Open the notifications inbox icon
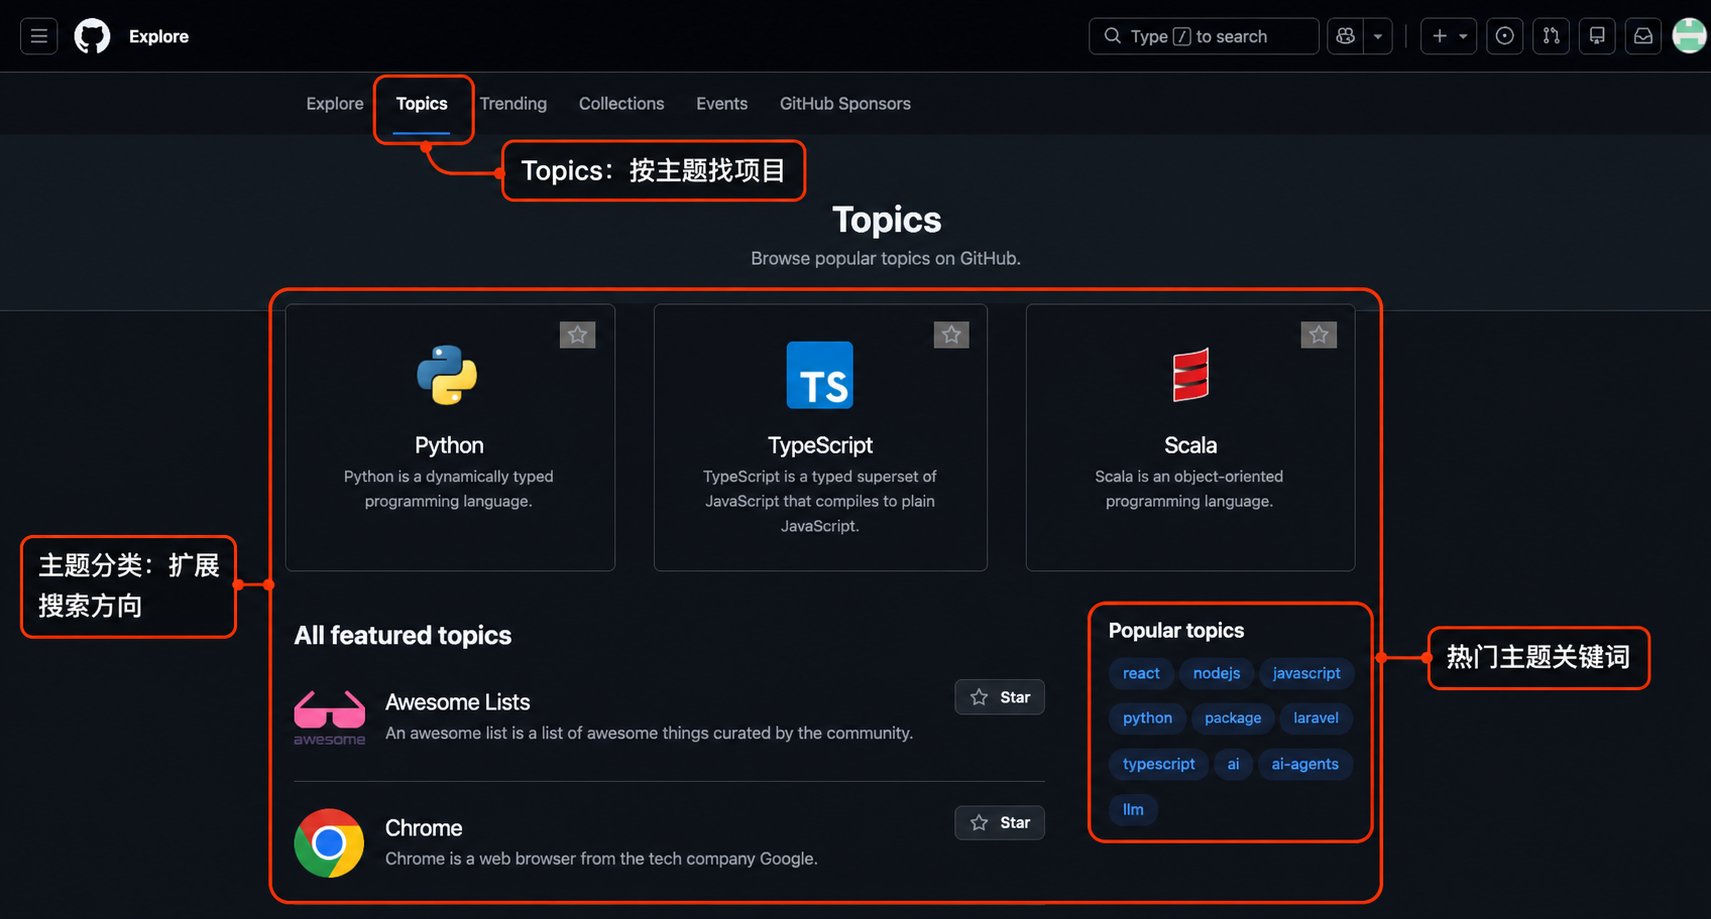Screen dimensions: 1711x919 1643,36
